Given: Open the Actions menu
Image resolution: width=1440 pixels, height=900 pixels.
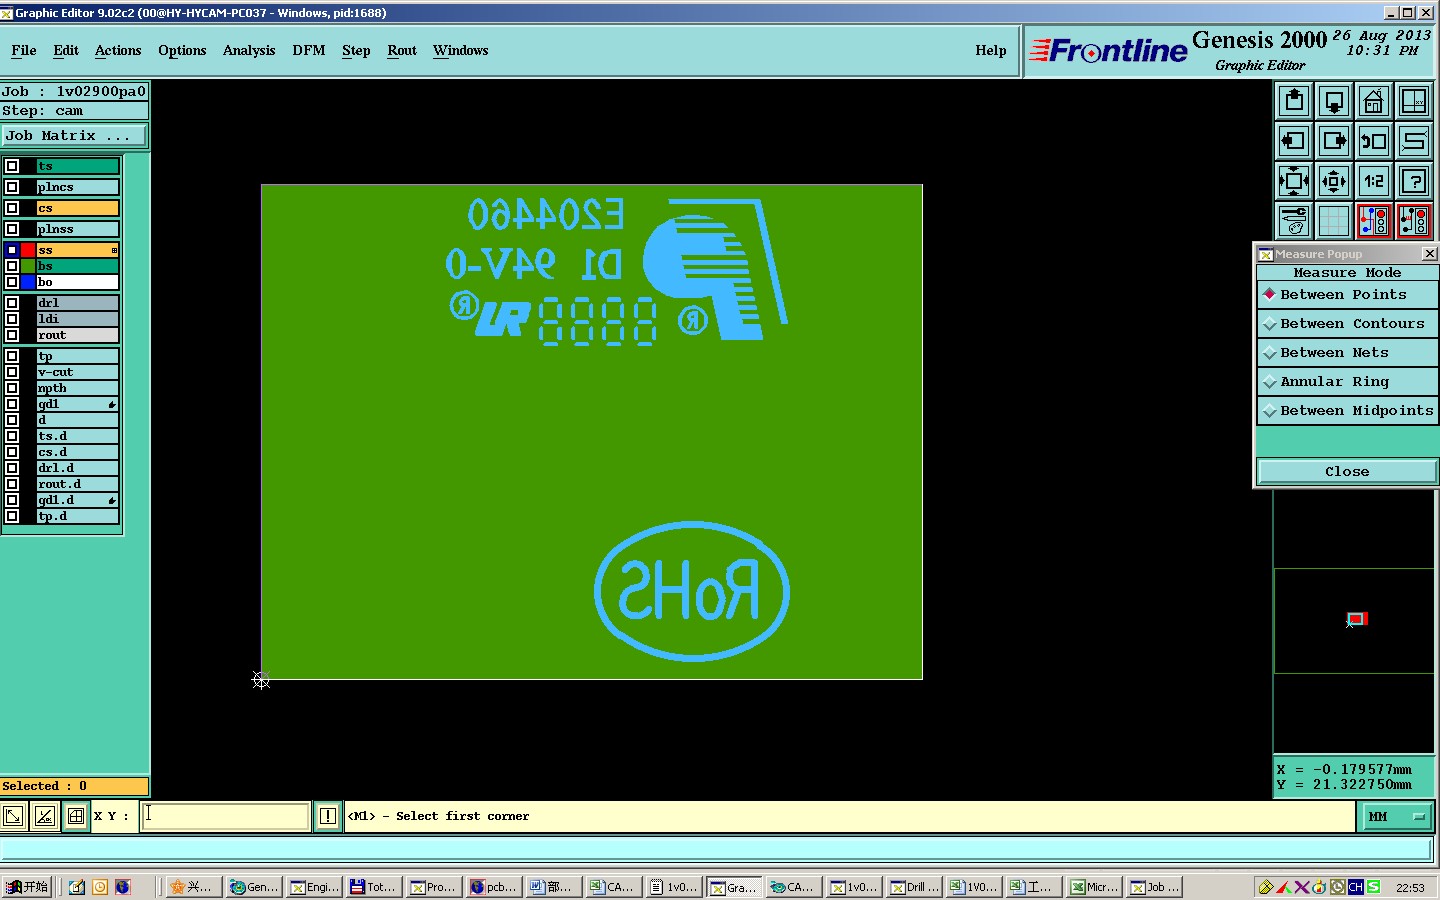Looking at the screenshot, I should pyautogui.click(x=118, y=51).
